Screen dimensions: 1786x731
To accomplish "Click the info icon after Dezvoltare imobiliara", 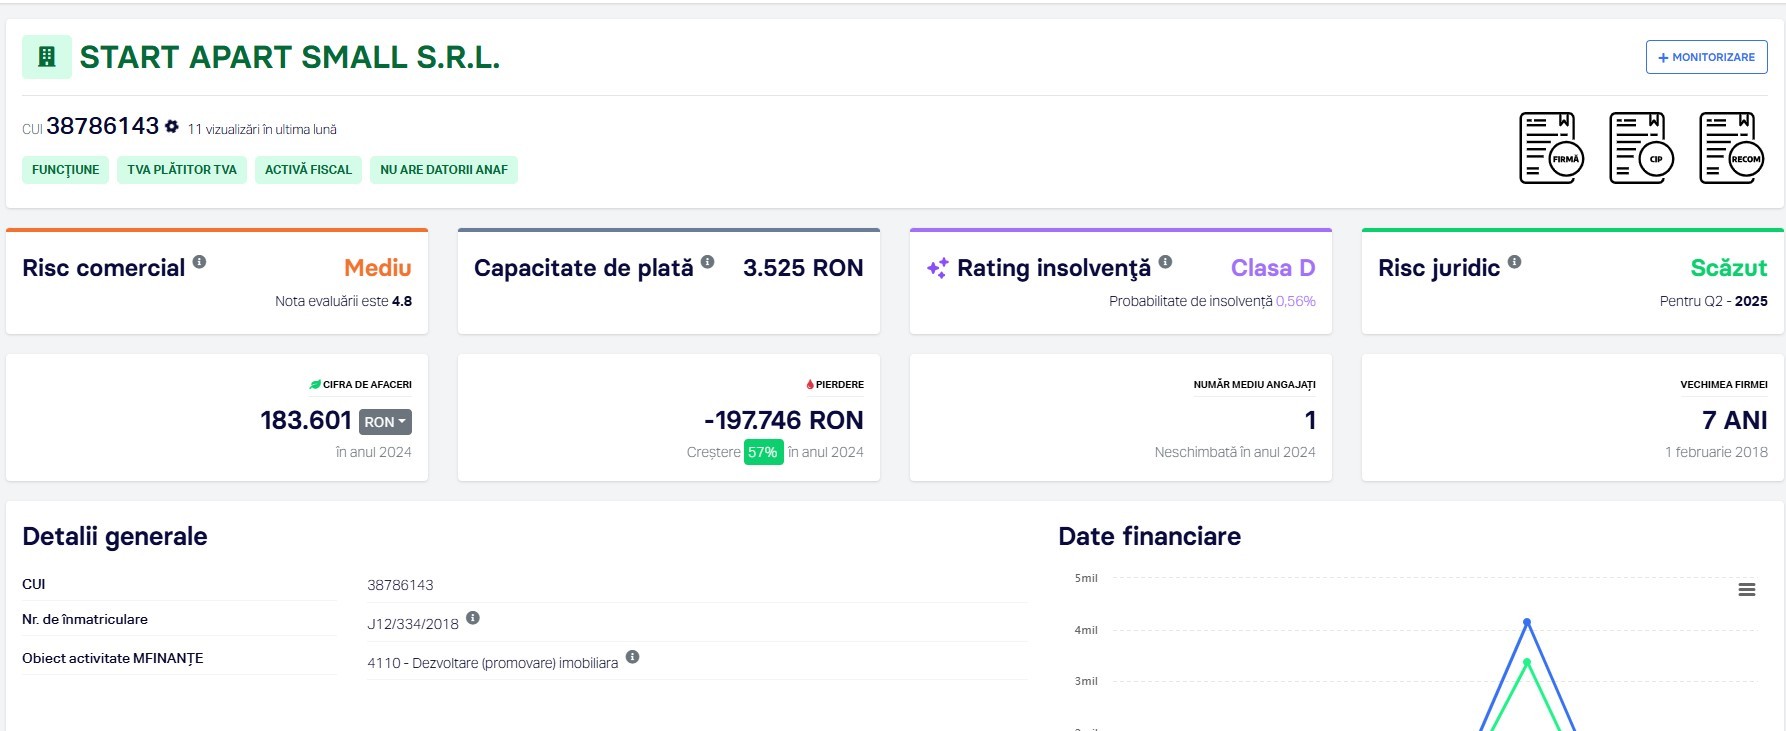I will tap(632, 657).
